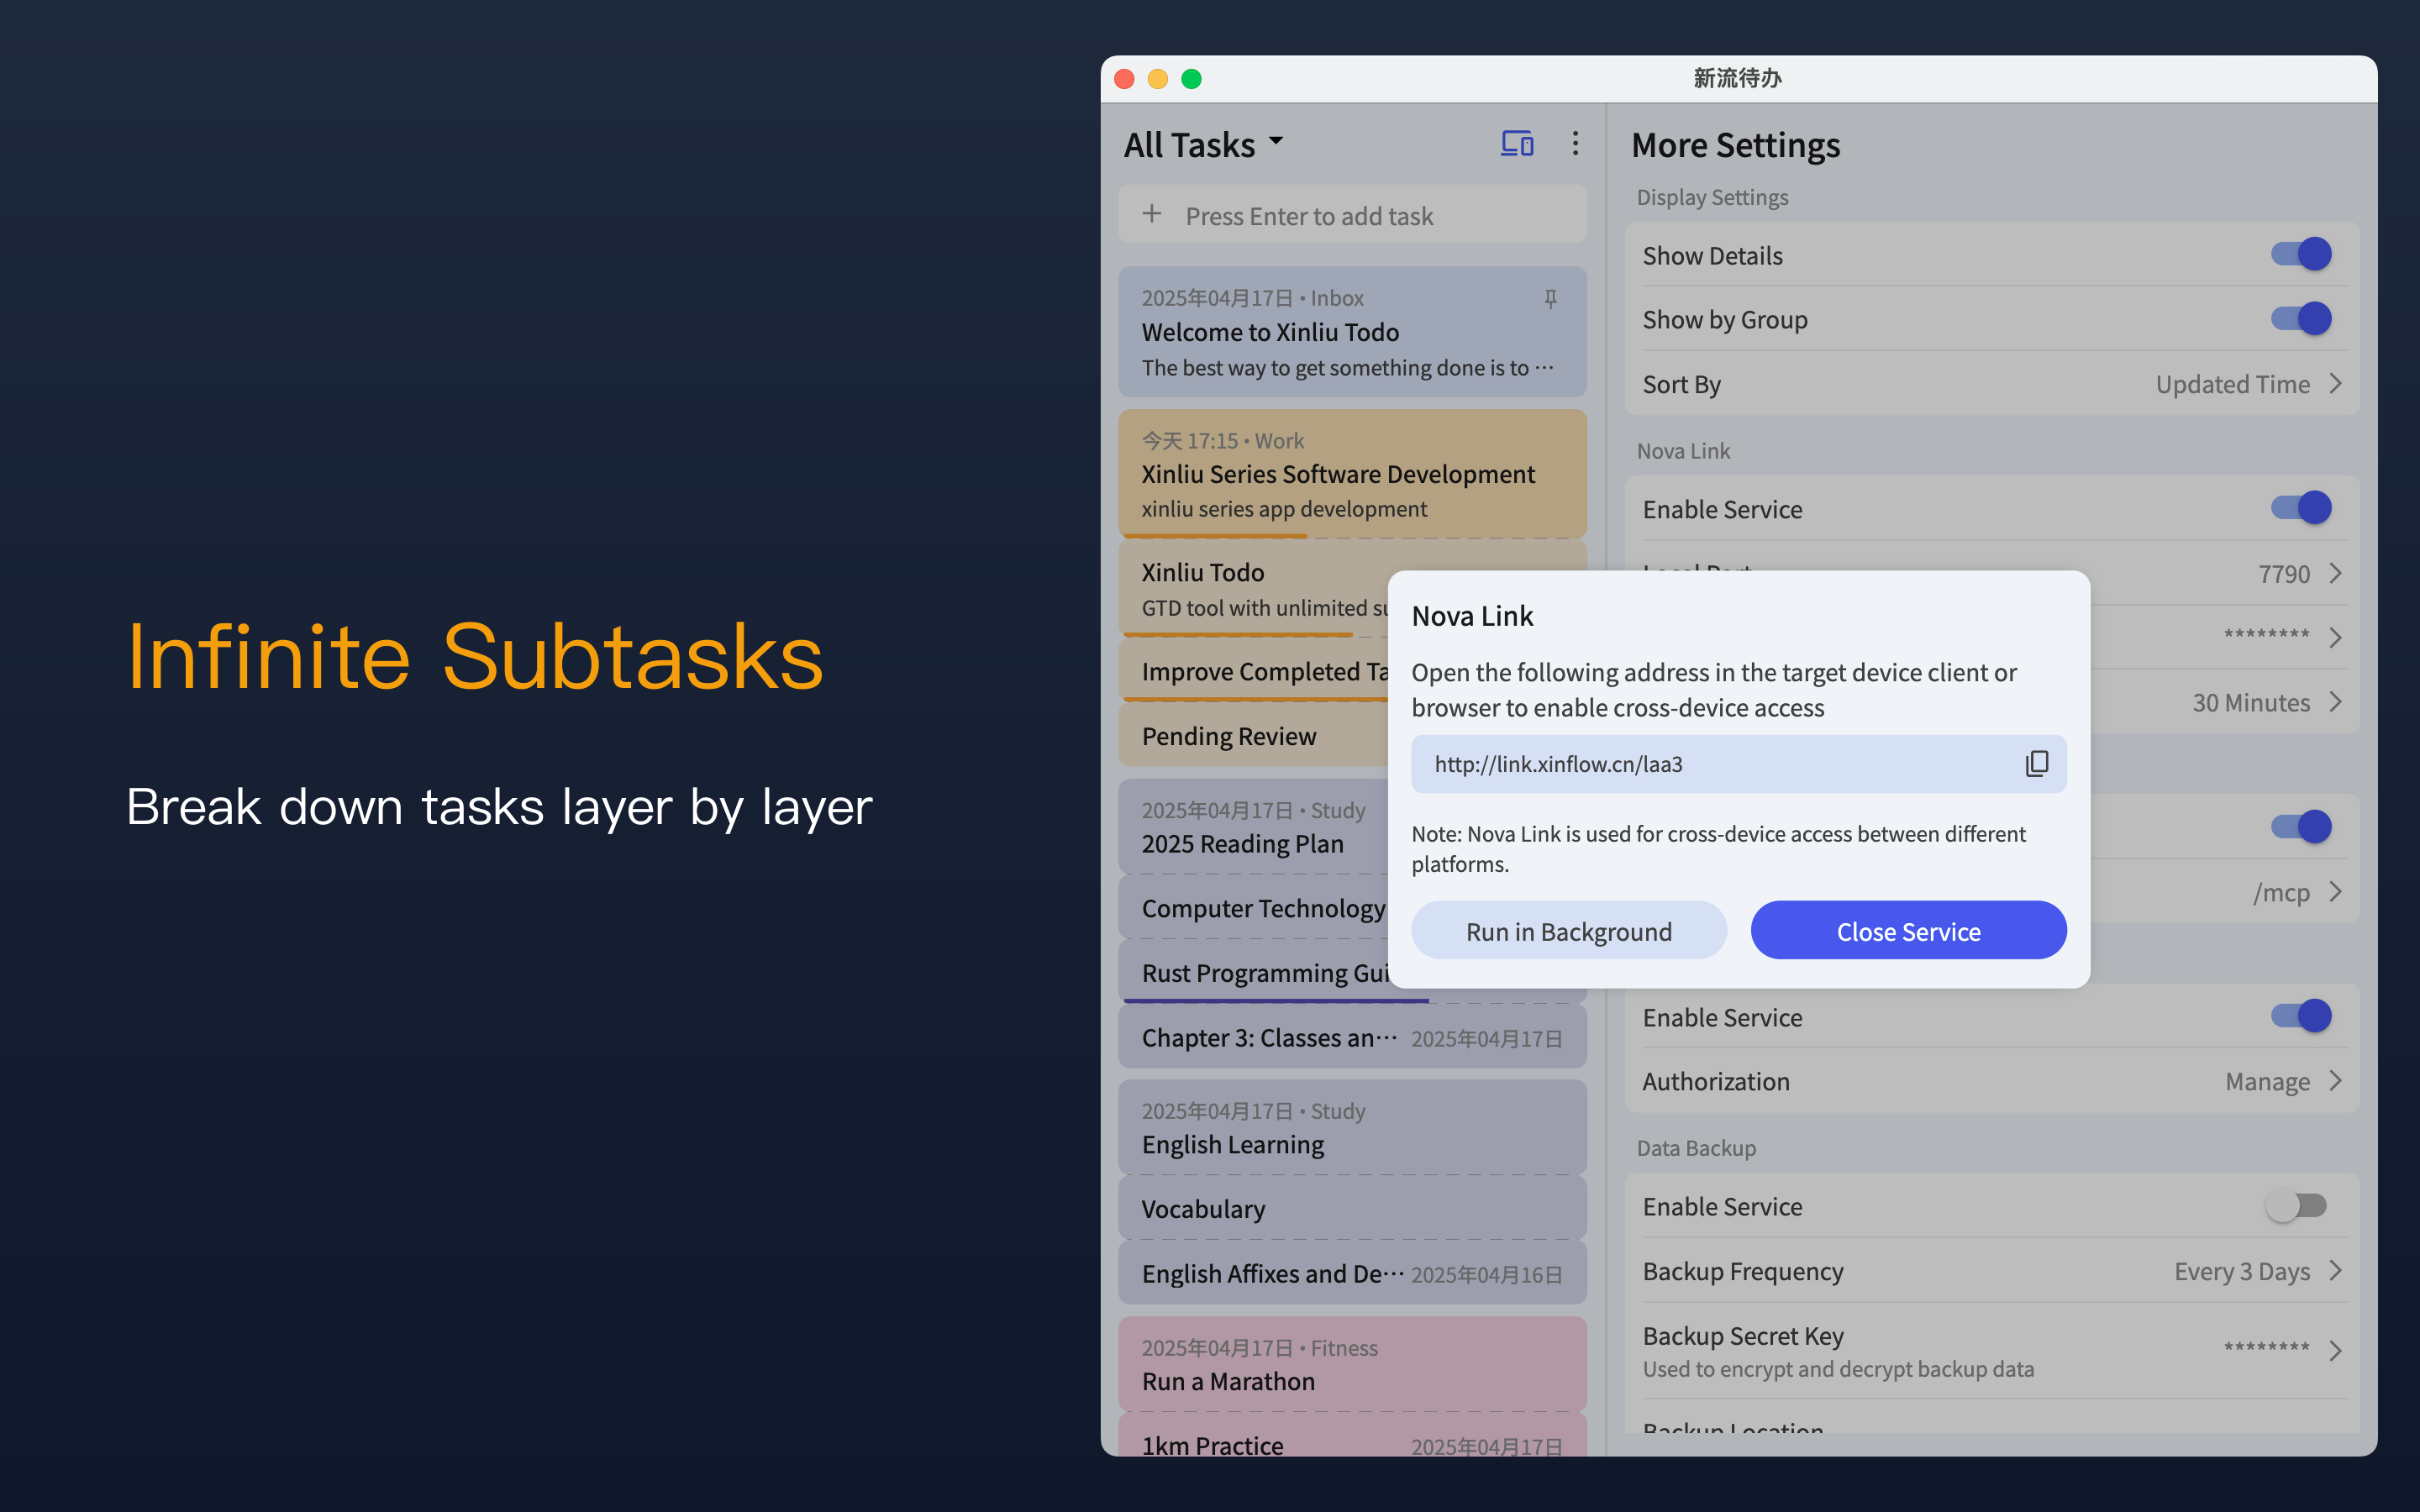
Task: Select Pending Review subtask
Action: [1254, 736]
